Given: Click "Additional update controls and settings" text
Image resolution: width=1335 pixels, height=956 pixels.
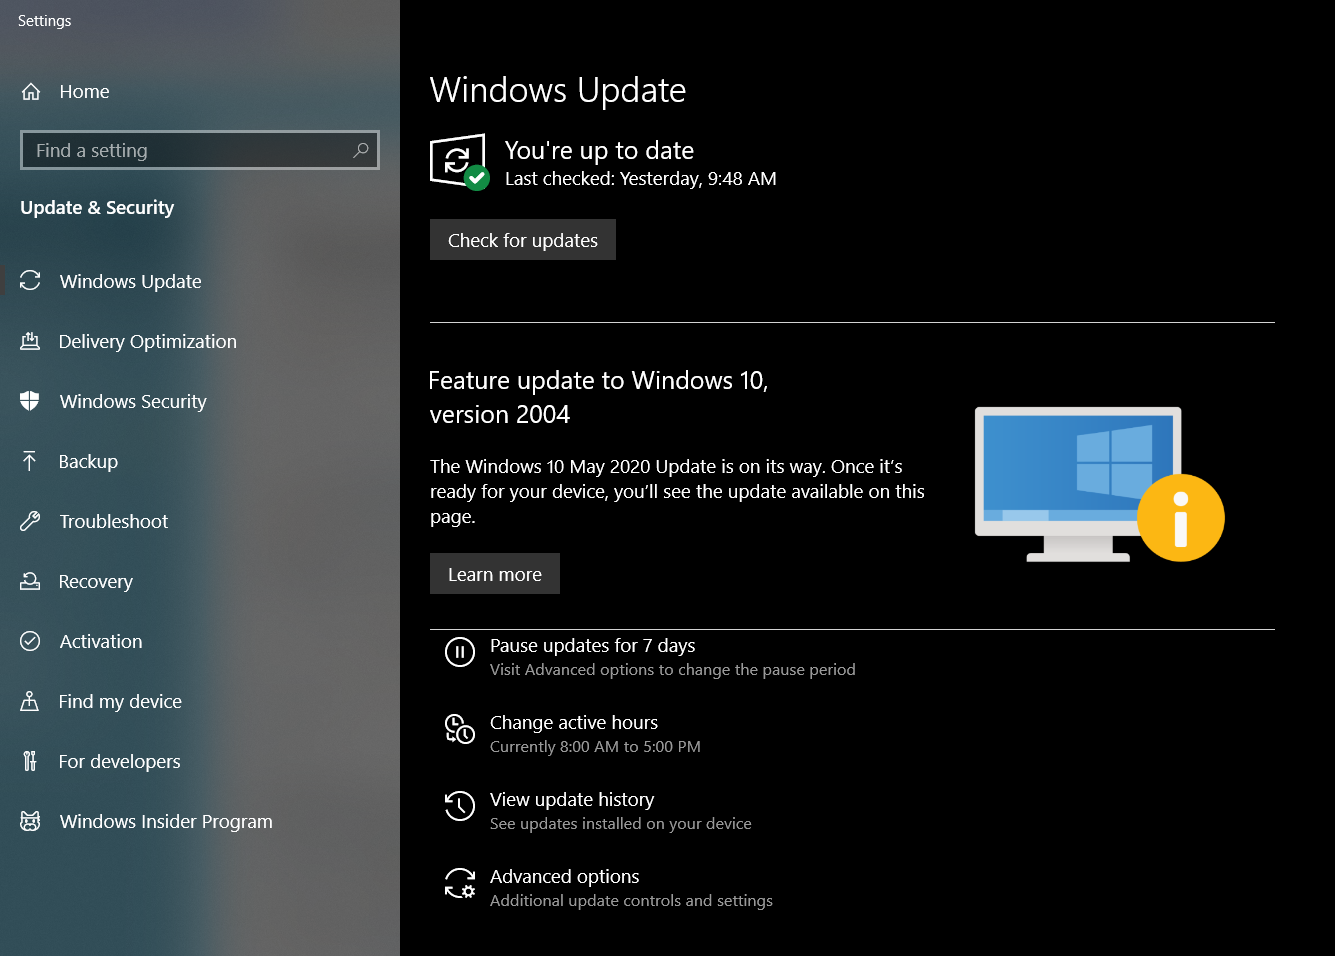Looking at the screenshot, I should [x=631, y=901].
